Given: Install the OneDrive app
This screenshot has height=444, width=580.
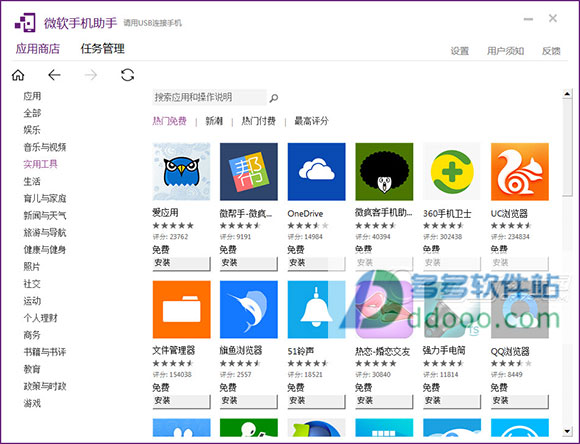Looking at the screenshot, I should tap(316, 263).
